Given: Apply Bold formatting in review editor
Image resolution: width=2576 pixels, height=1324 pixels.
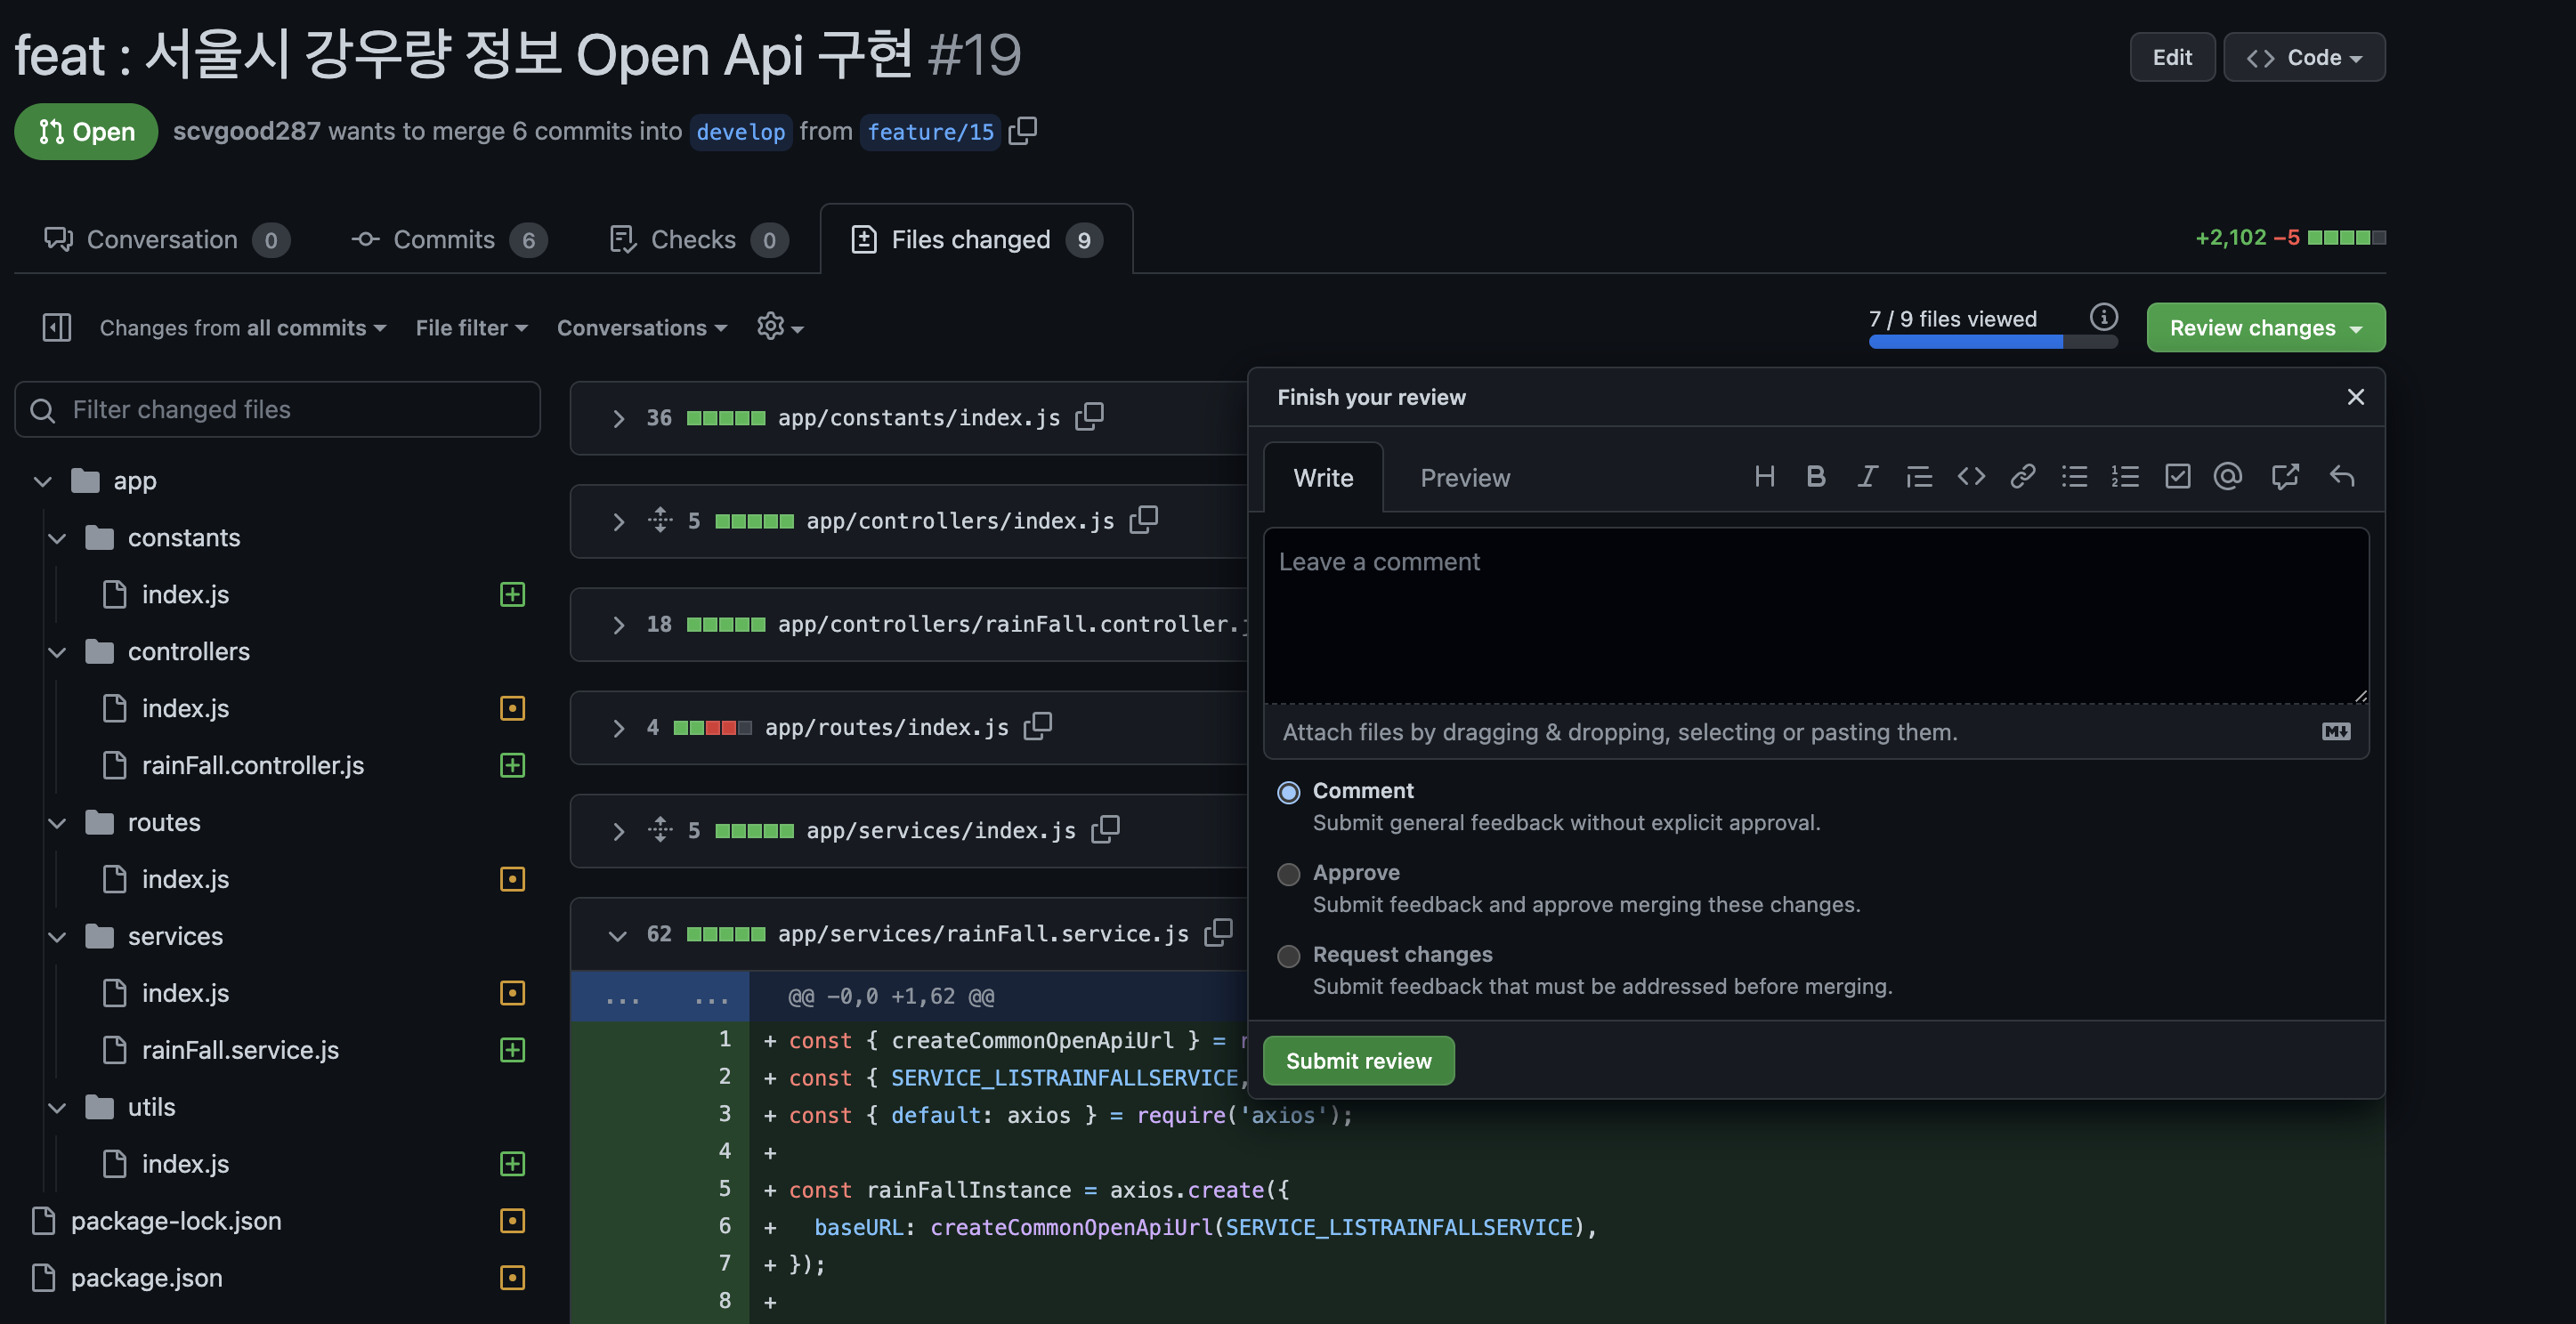Looking at the screenshot, I should pos(1816,477).
